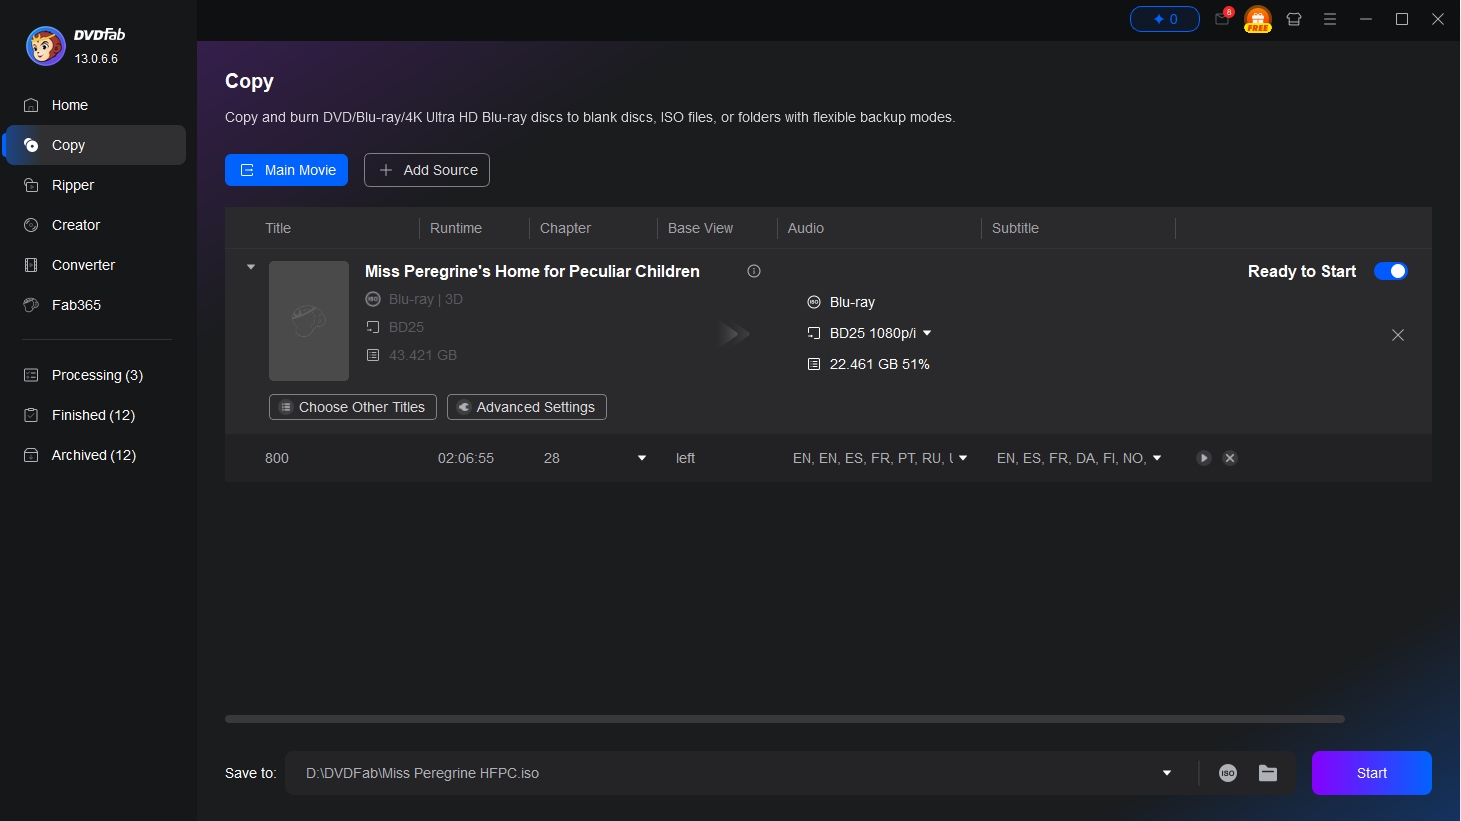Click the Runtime column header
Image resolution: width=1461 pixels, height=821 pixels.
point(456,228)
